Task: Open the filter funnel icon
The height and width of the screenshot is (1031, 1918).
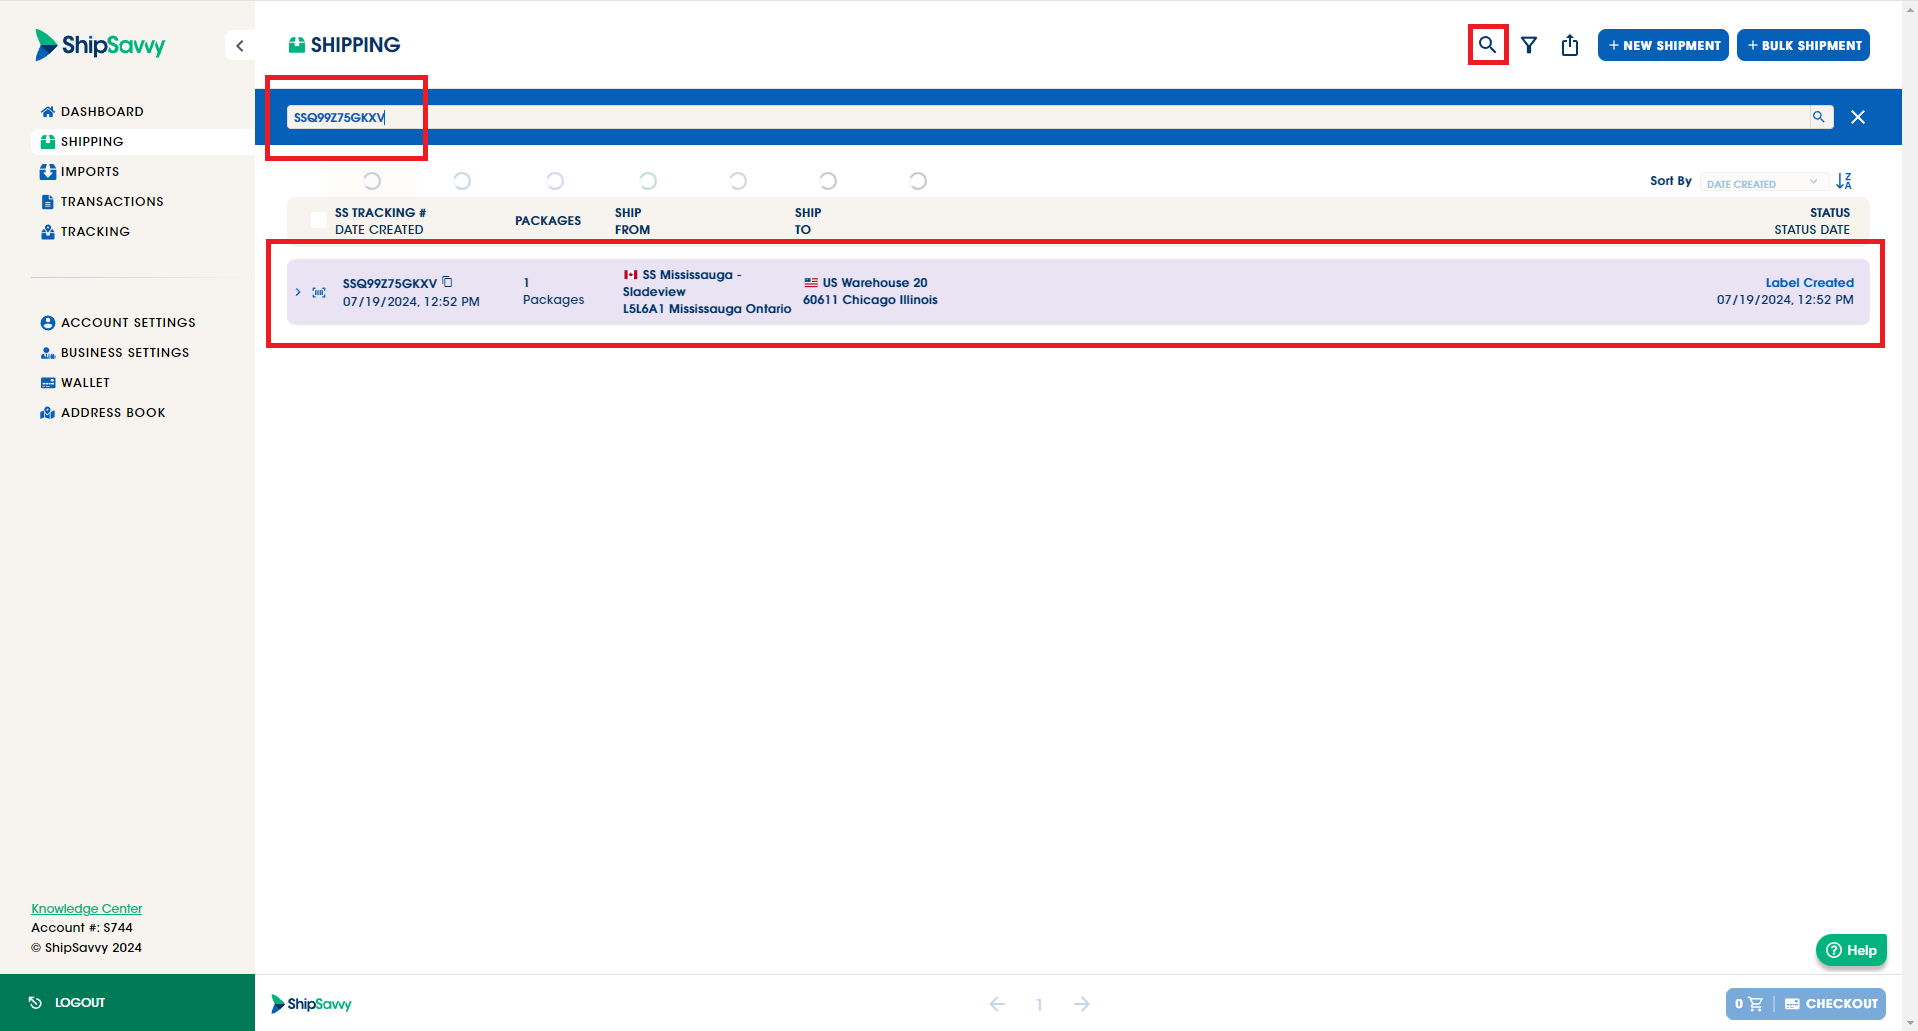Action: pos(1529,45)
